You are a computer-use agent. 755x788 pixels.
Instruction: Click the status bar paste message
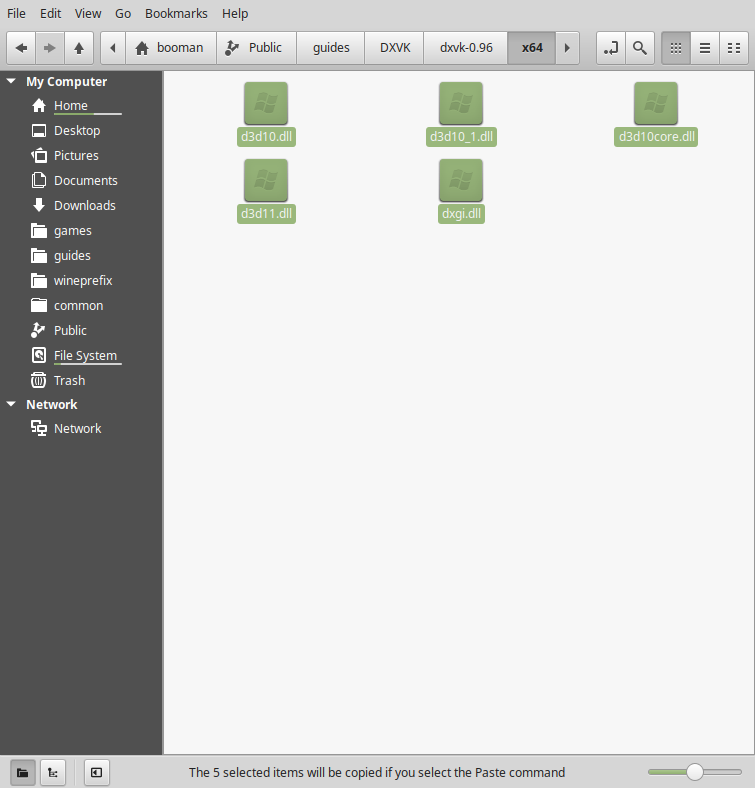[x=377, y=772]
